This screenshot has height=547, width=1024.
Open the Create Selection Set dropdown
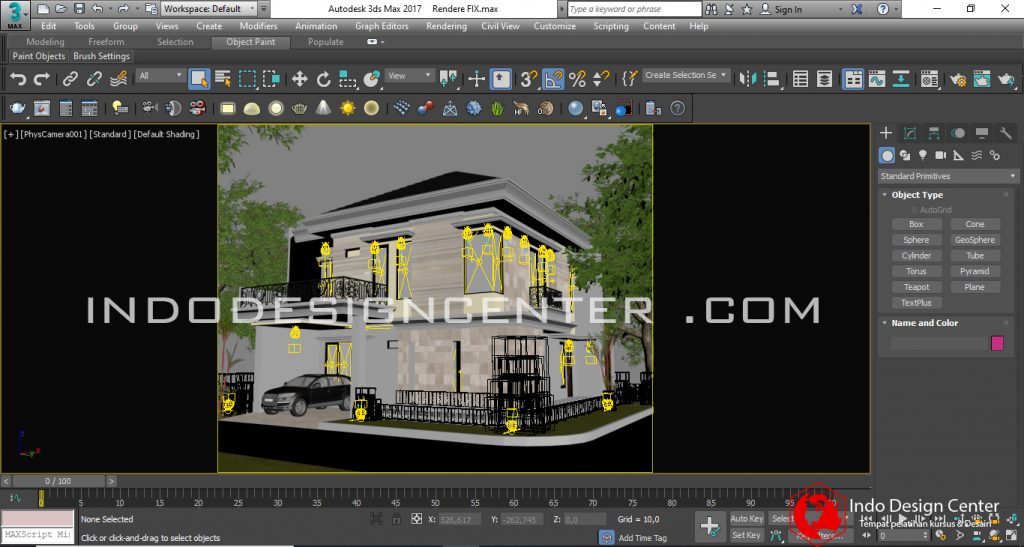click(x=686, y=75)
